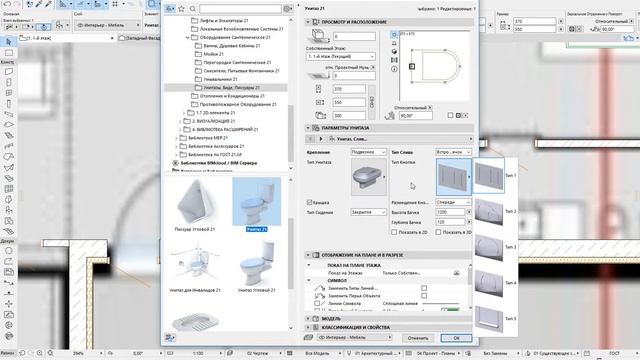The width and height of the screenshot is (640, 360).
Task: Select the Marquee tool in toolbox
Action: (x=9, y=53)
